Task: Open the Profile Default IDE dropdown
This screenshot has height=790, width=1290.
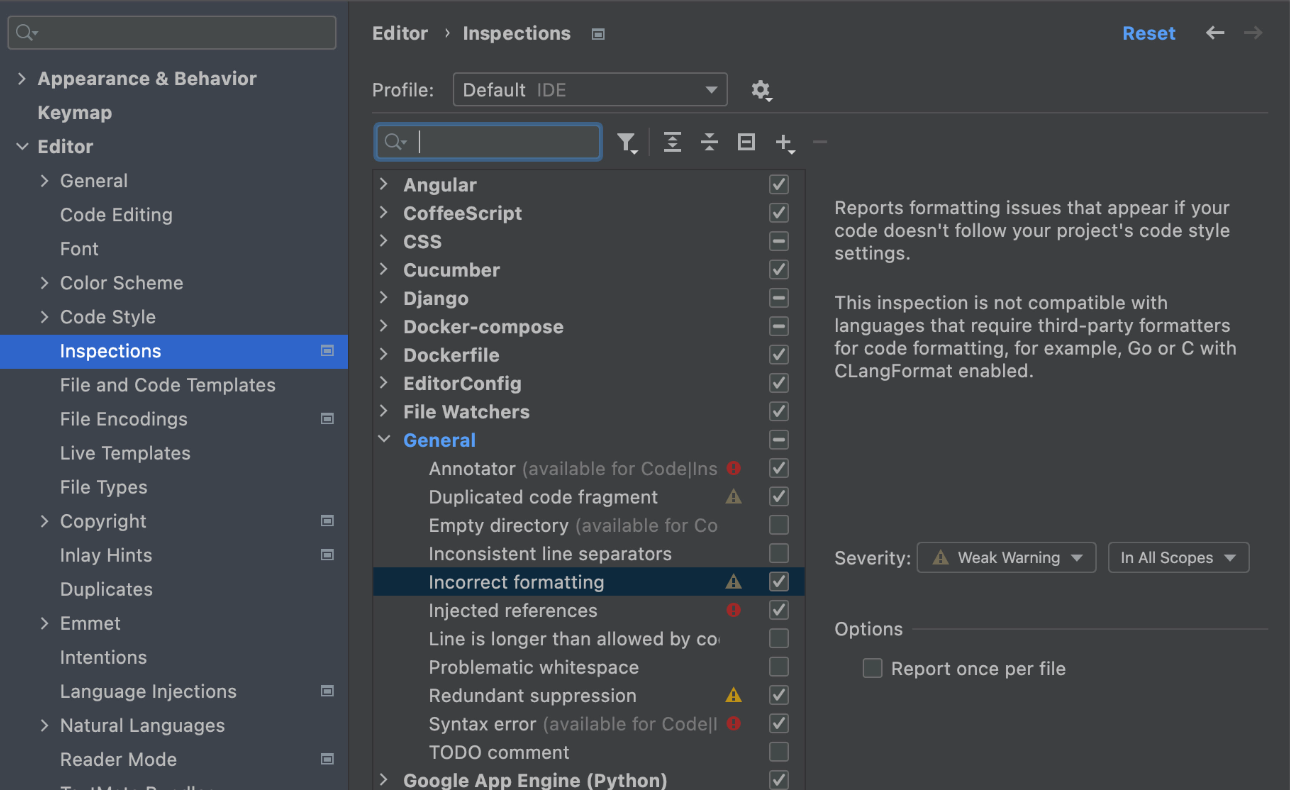Action: pyautogui.click(x=590, y=90)
